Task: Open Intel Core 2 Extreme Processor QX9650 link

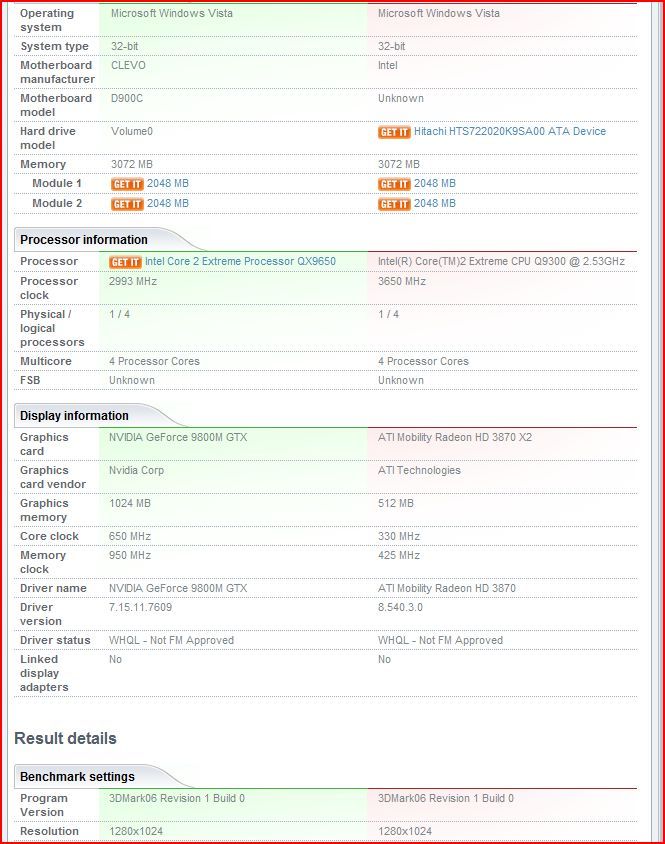Action: point(240,261)
